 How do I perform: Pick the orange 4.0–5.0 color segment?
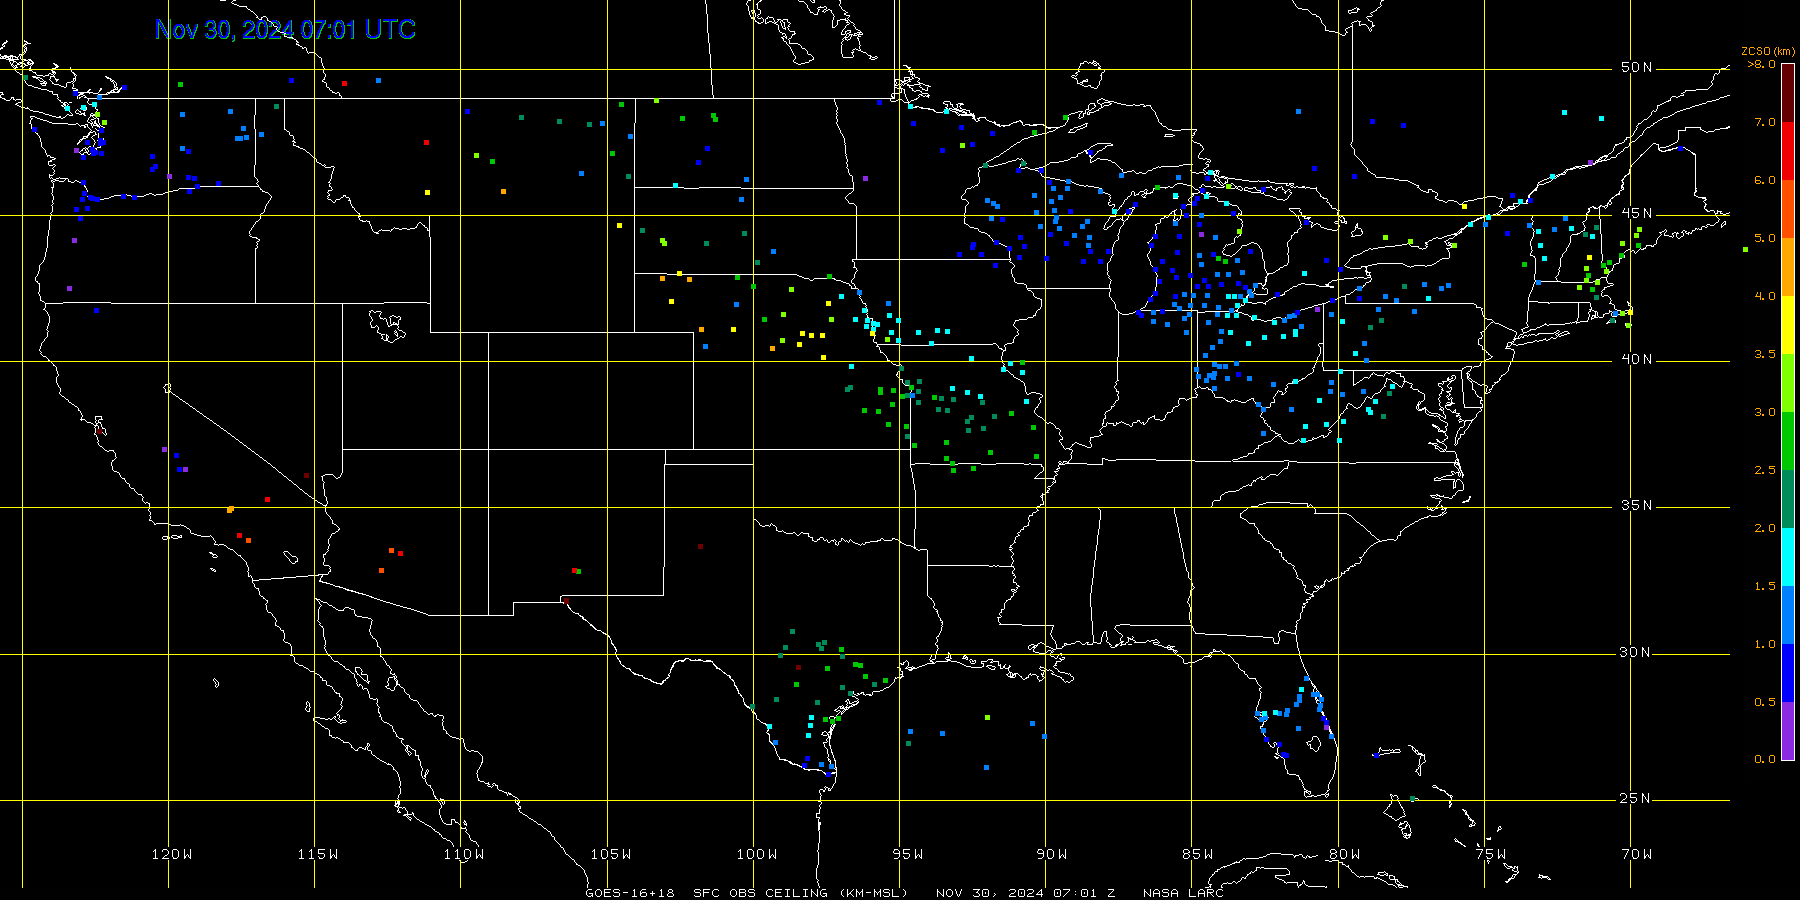pos(1788,267)
